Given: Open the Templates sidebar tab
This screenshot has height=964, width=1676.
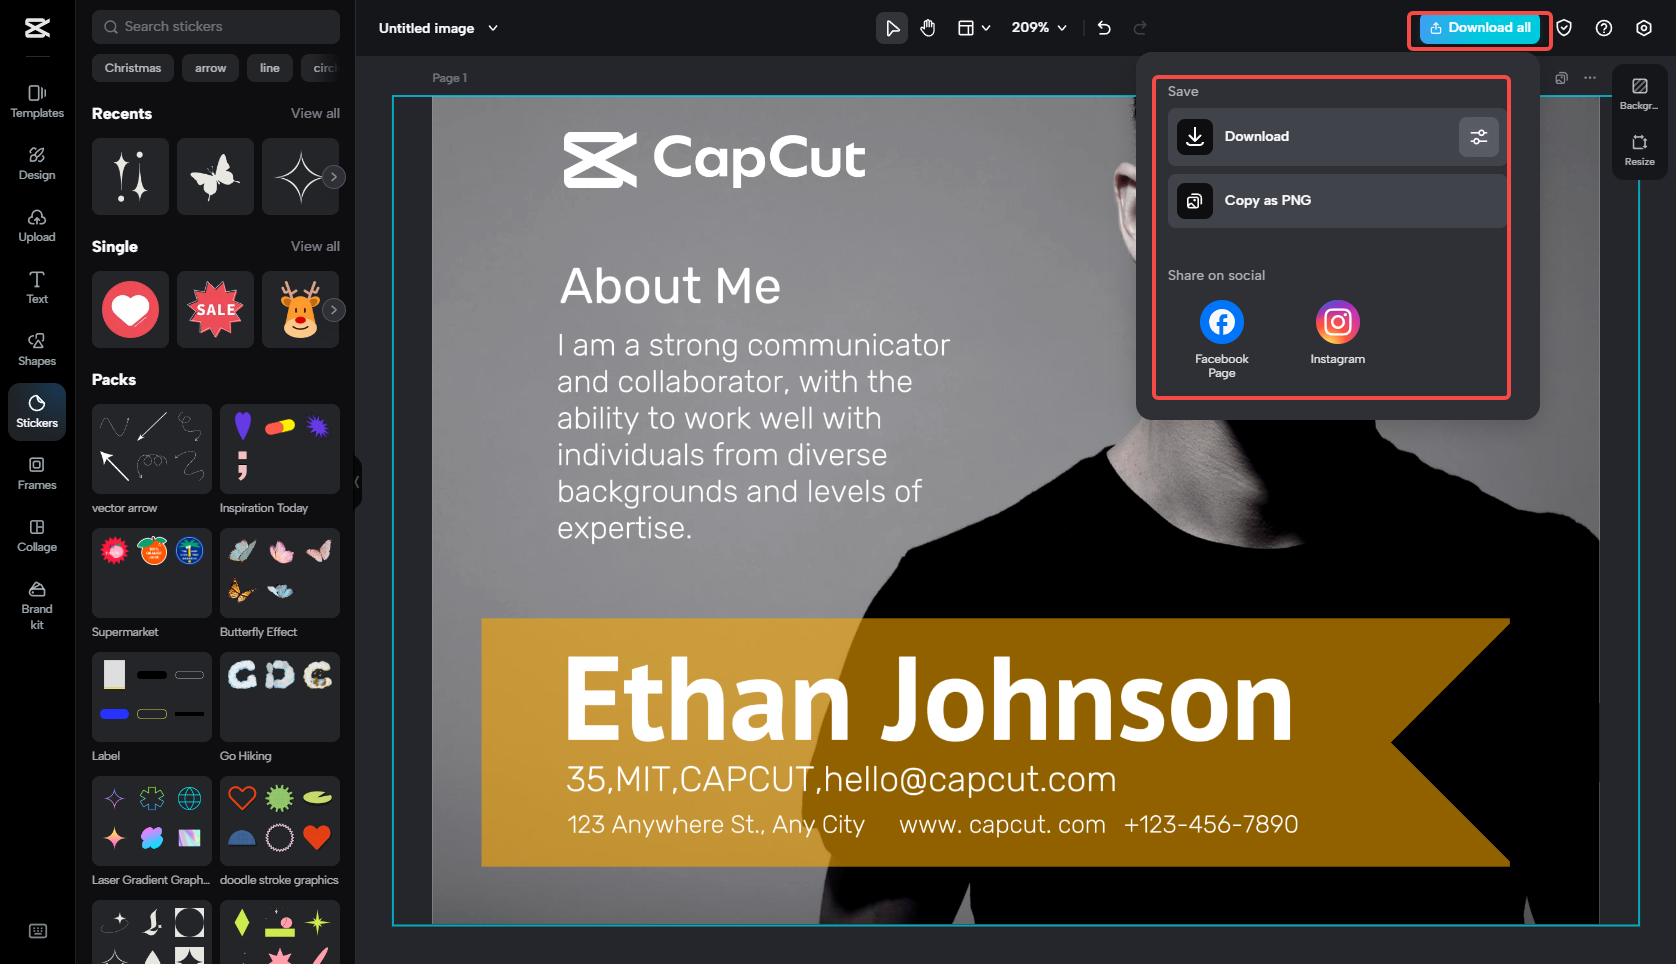Looking at the screenshot, I should 37,101.
